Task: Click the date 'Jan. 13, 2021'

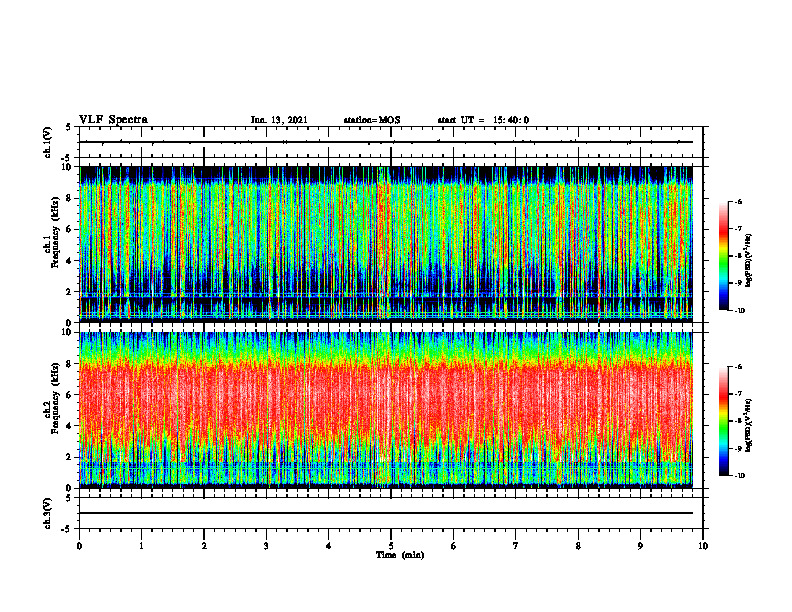Action: point(279,120)
